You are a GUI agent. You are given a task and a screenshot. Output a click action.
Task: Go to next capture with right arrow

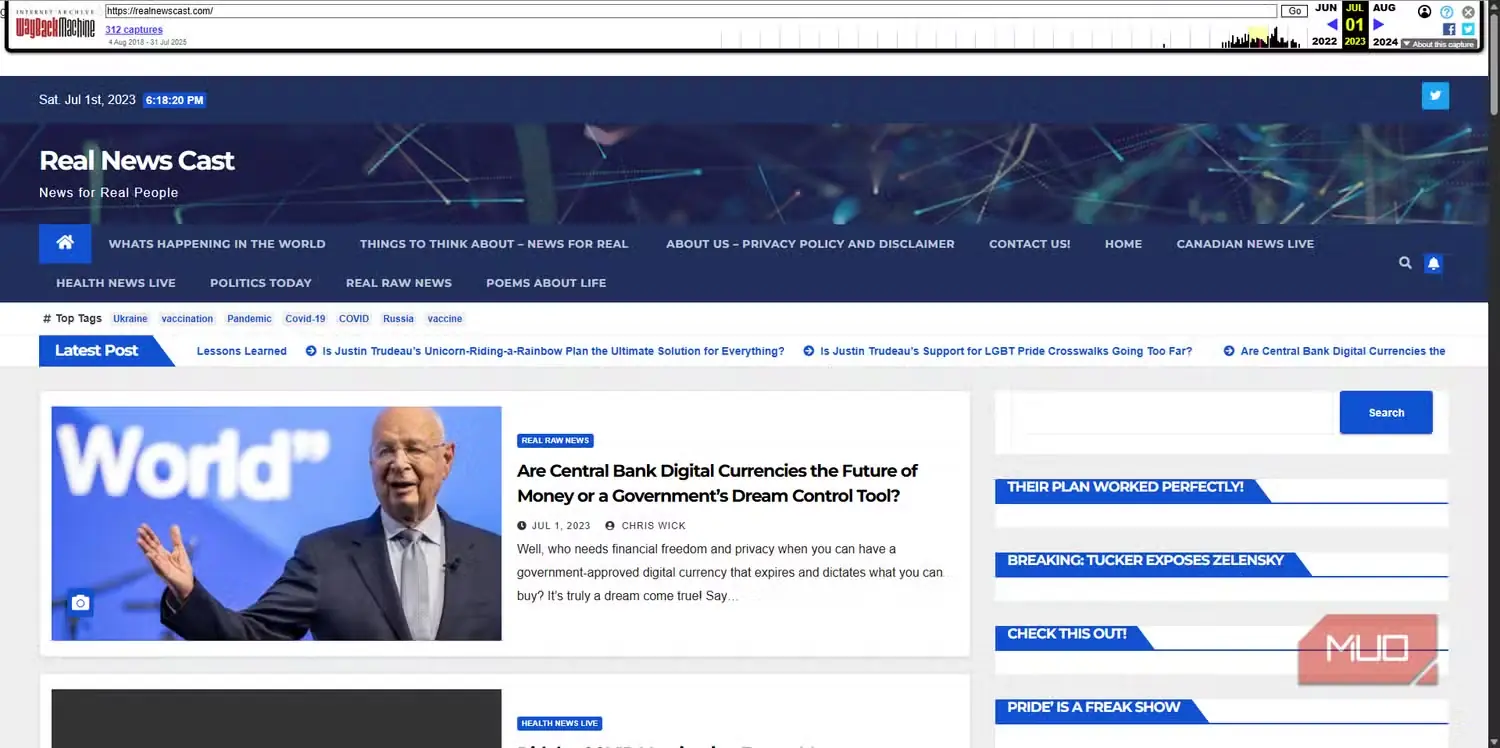coord(1379,24)
